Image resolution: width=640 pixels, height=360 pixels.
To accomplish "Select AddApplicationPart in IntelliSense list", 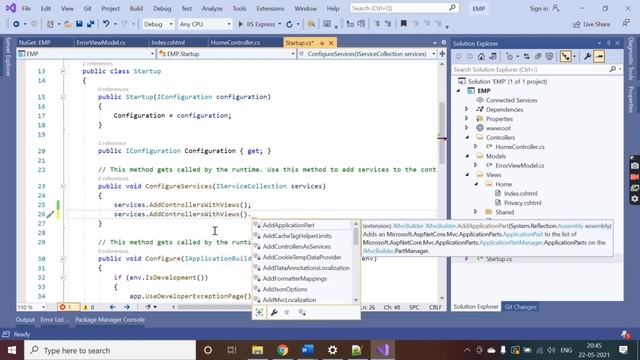I will click(x=302, y=225).
